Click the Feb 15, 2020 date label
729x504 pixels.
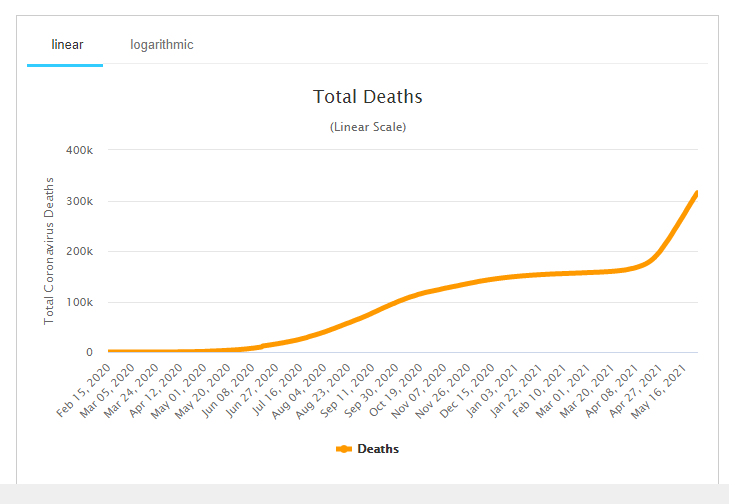[x=84, y=390]
